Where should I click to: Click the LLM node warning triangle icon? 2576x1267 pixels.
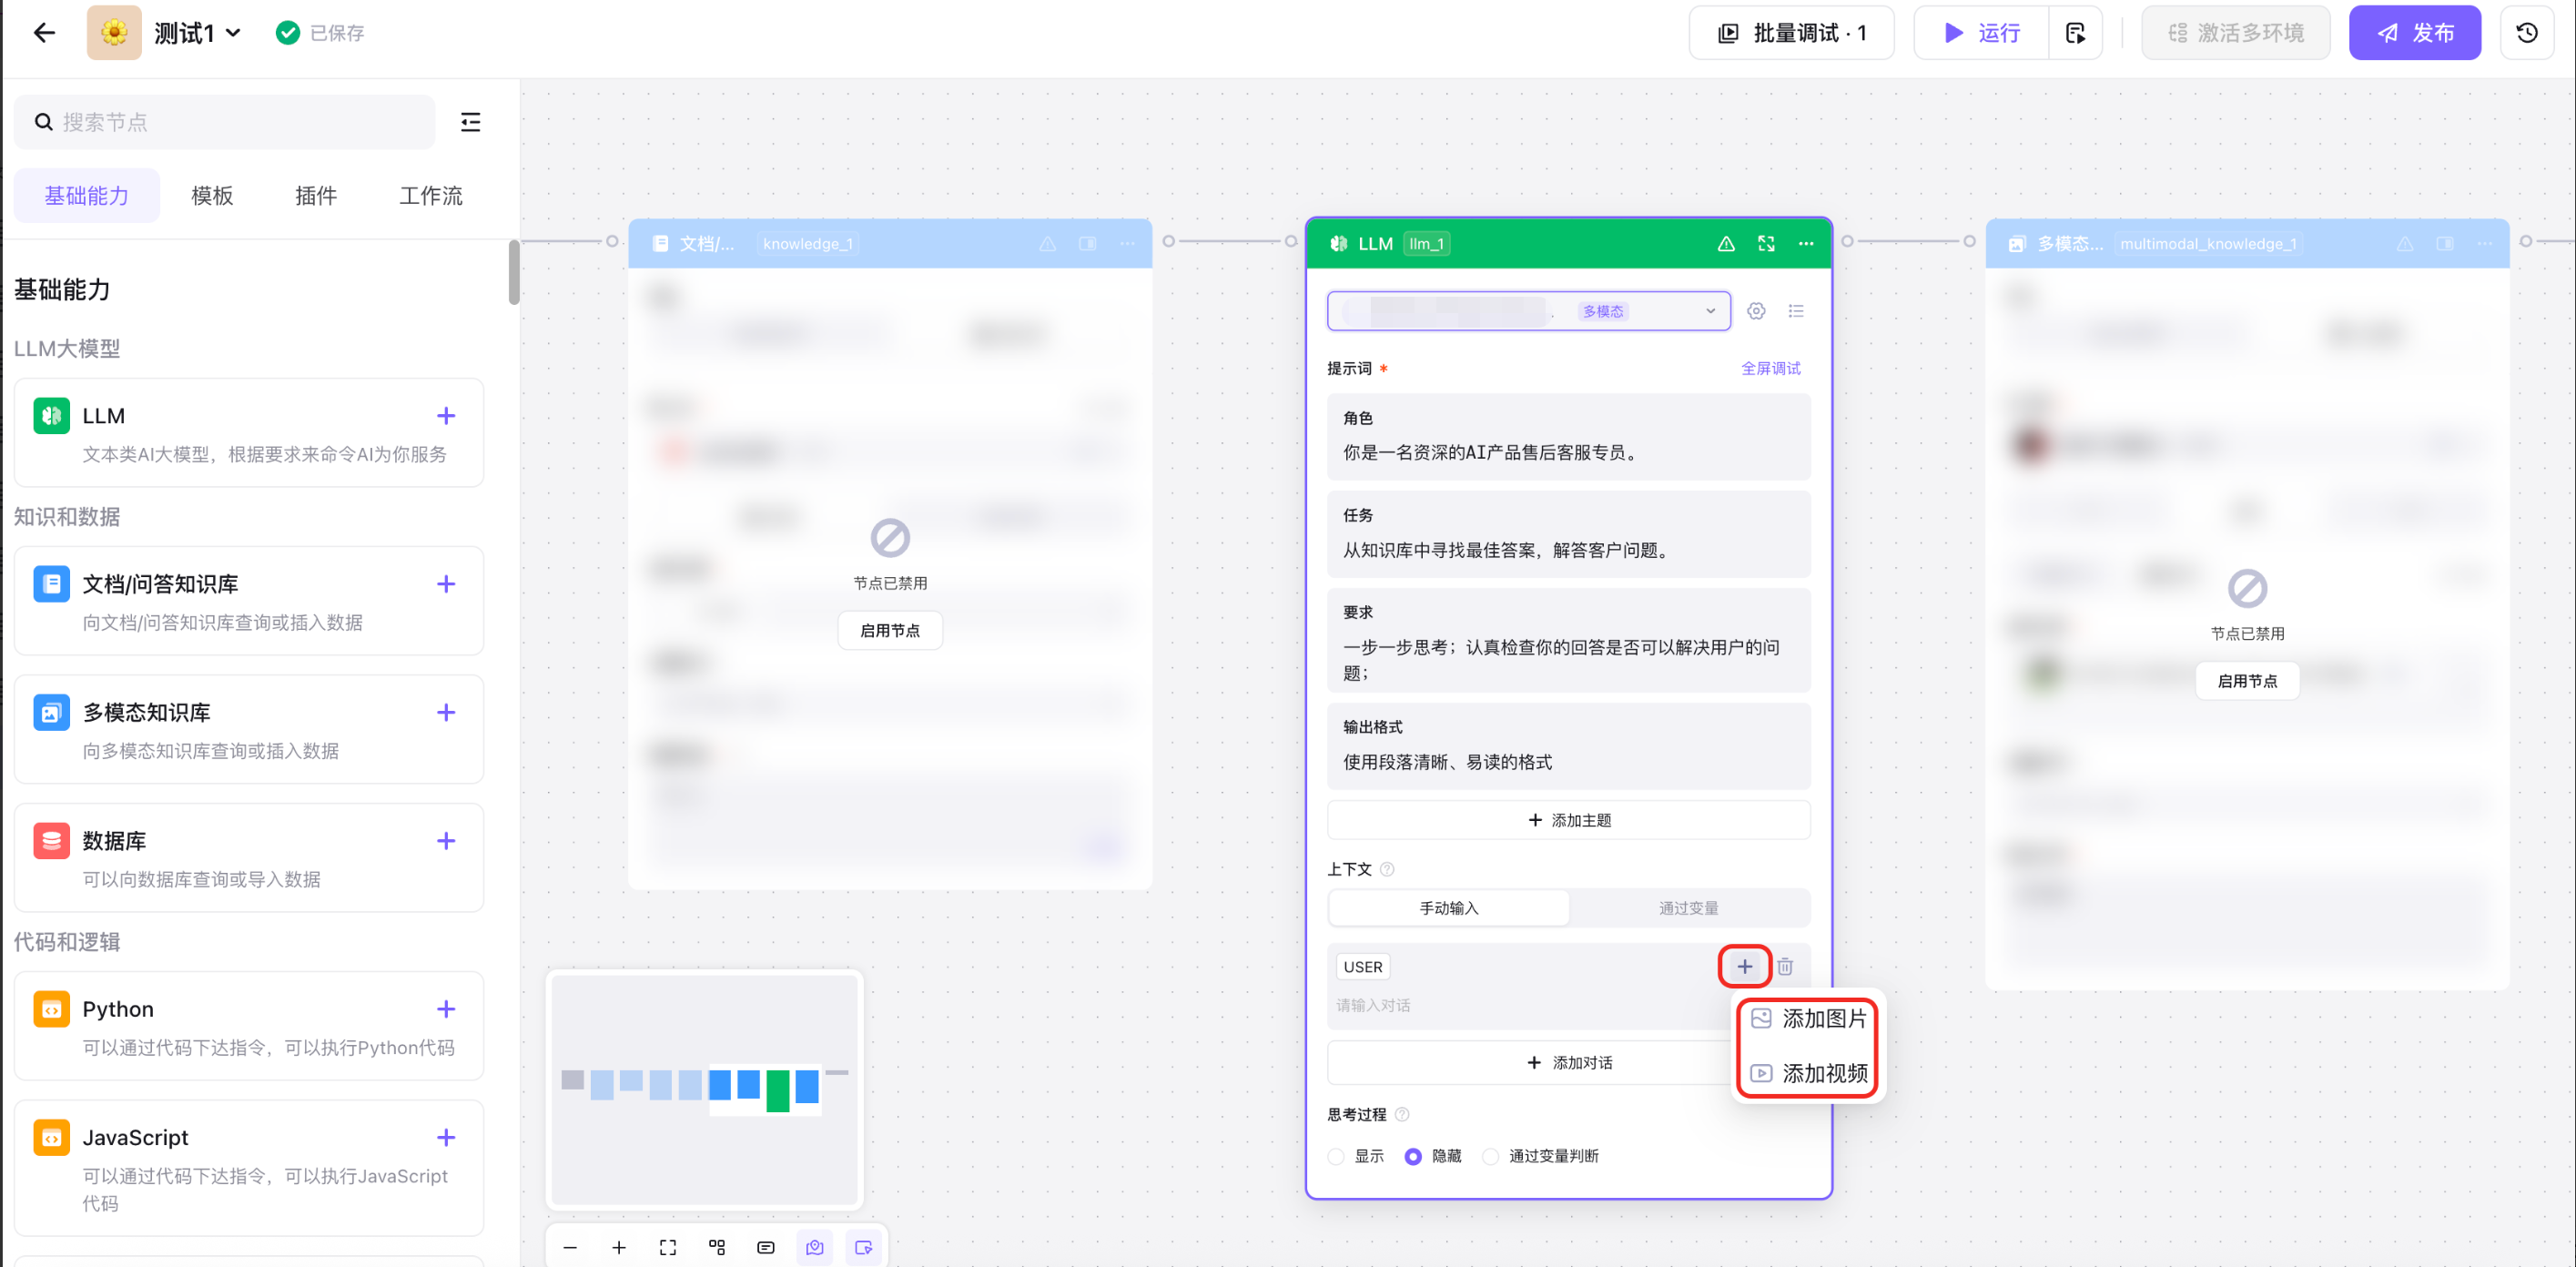[x=1726, y=243]
